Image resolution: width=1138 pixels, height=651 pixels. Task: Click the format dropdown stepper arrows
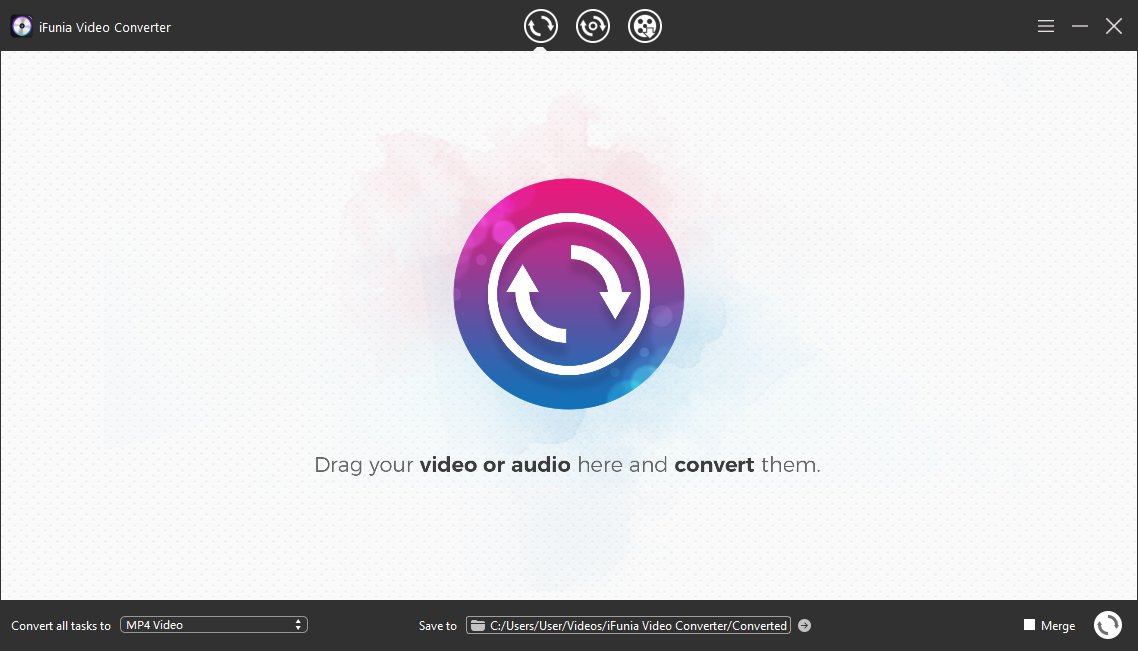(x=298, y=625)
